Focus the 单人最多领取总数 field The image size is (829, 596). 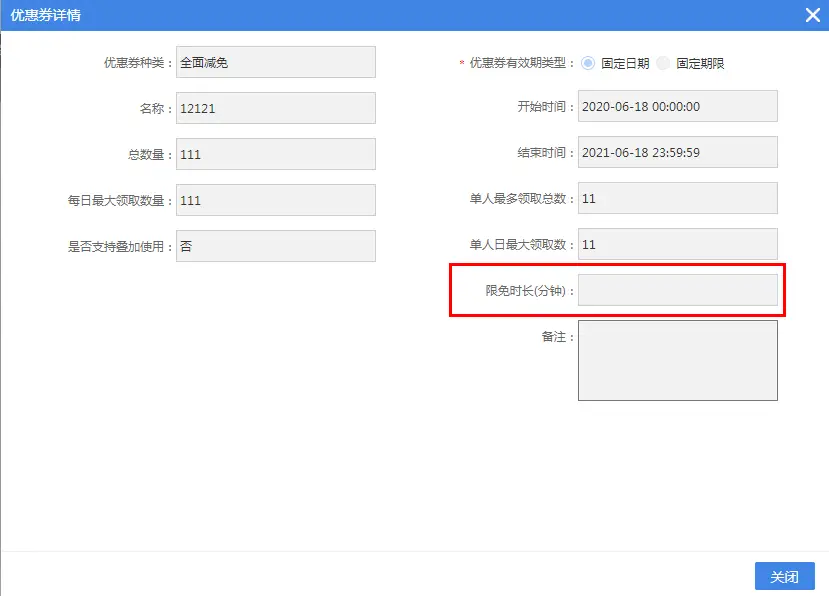tap(677, 198)
